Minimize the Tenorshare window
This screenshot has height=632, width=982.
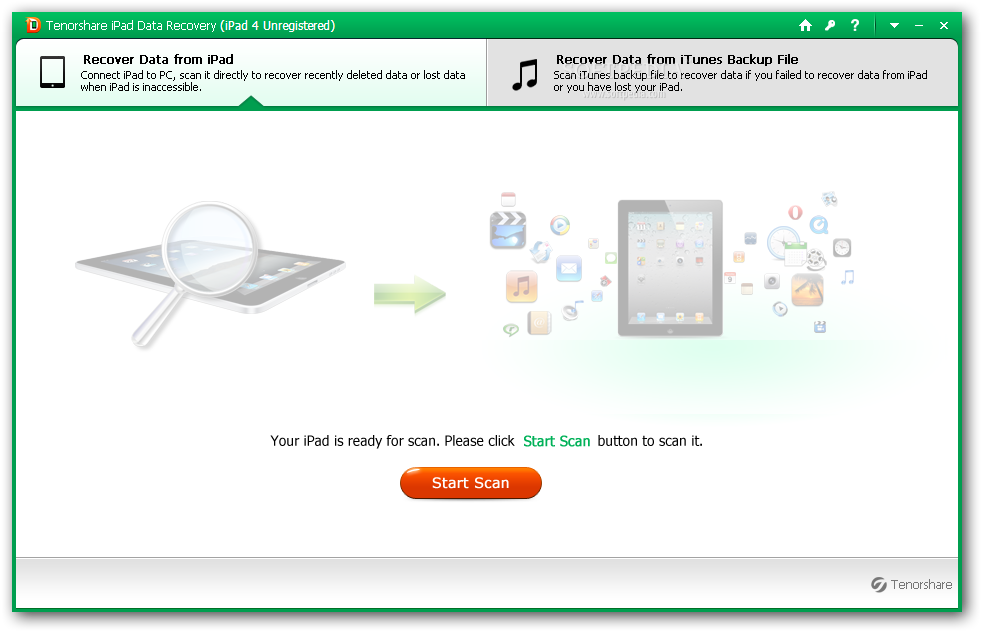919,26
